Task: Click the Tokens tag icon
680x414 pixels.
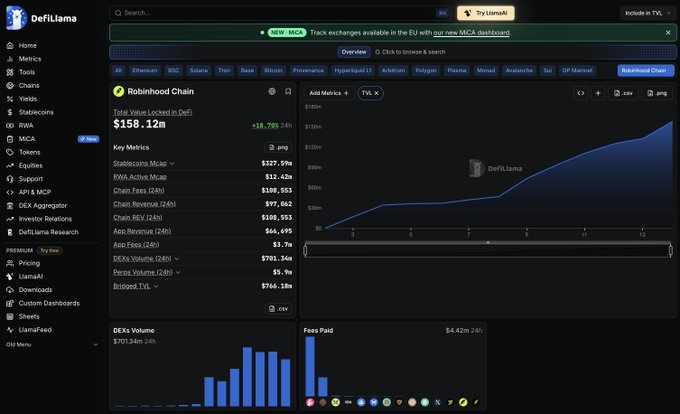Action: [x=10, y=152]
